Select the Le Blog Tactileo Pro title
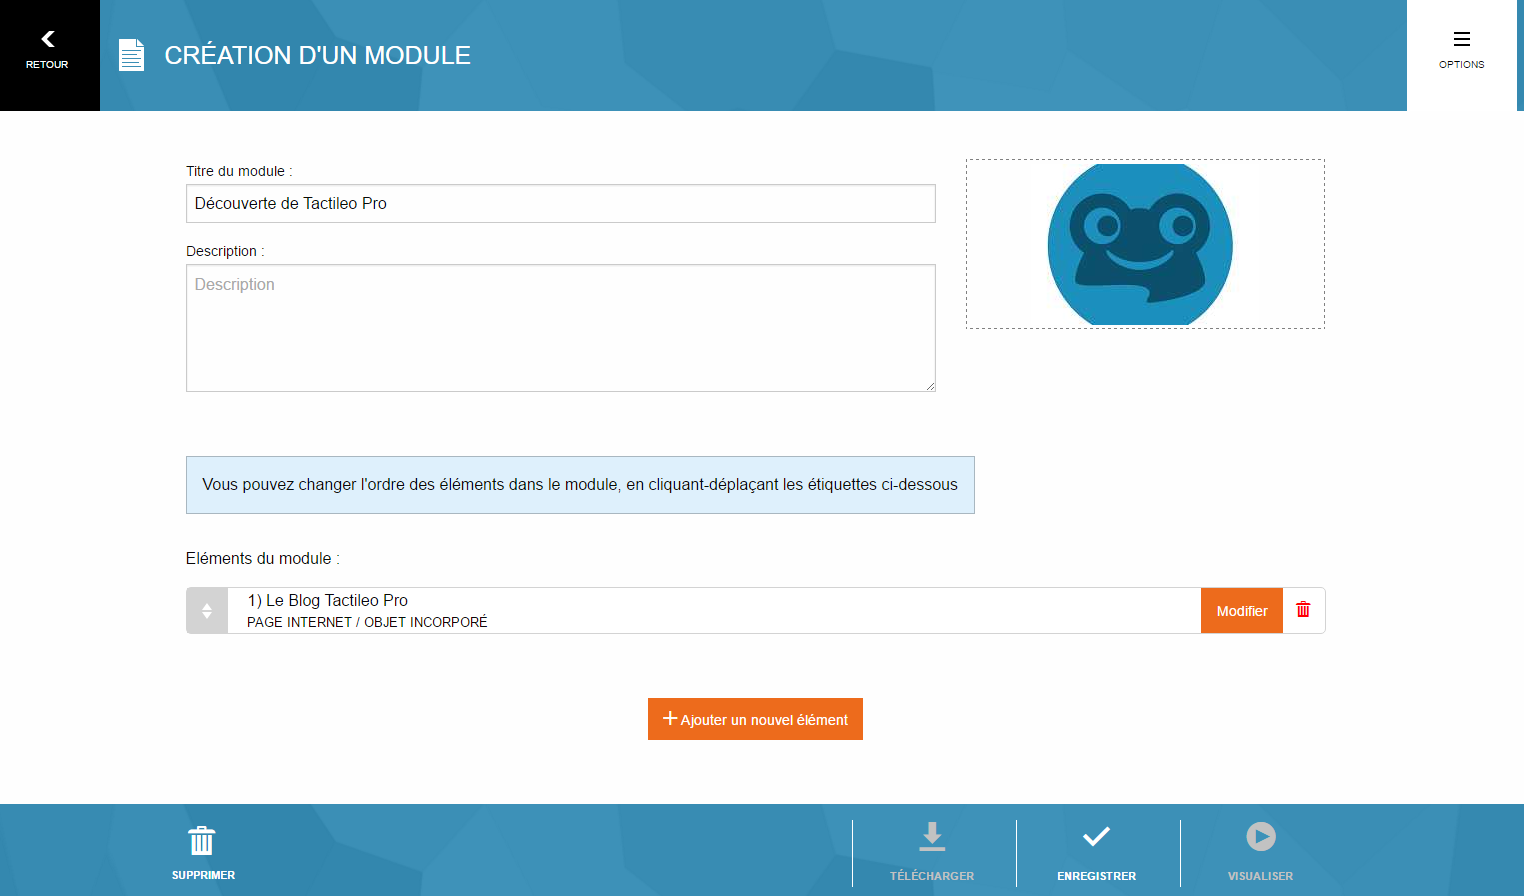 tap(328, 600)
